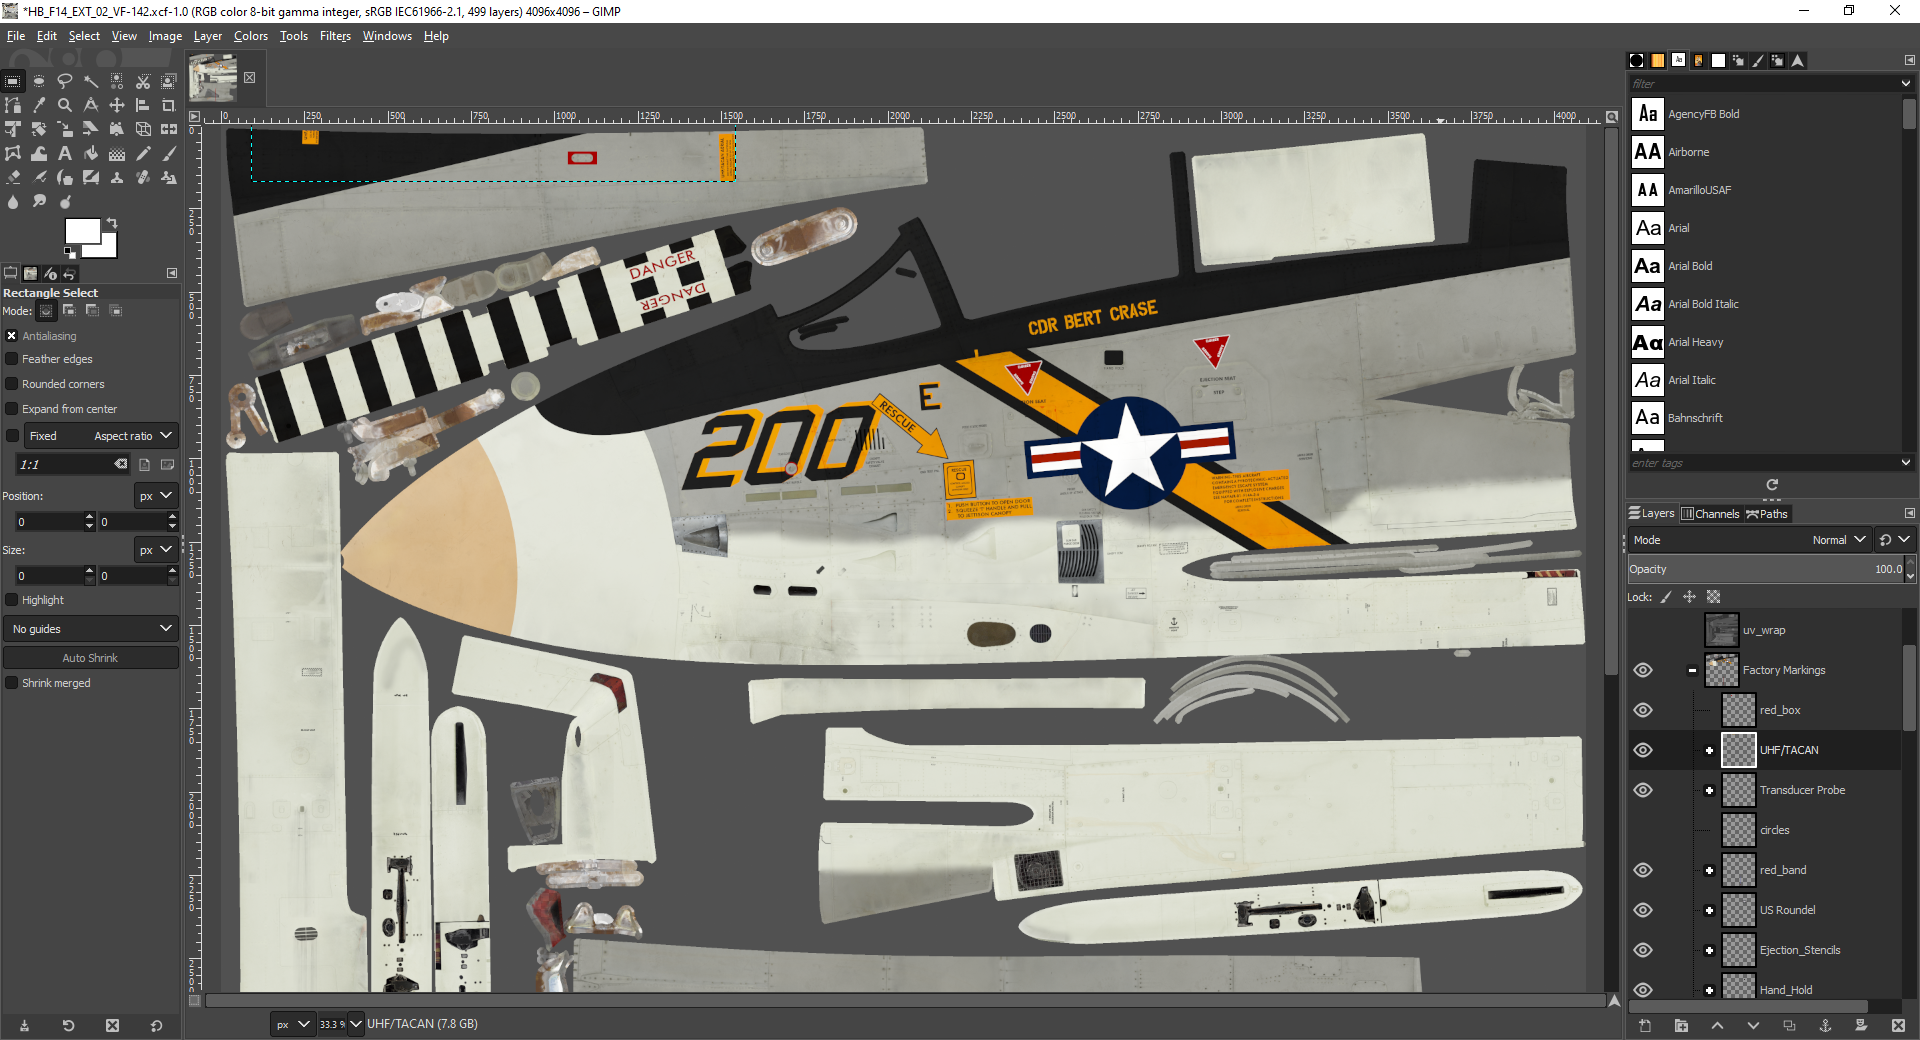The height and width of the screenshot is (1040, 1920).
Task: Select the Eraser tool
Action: coord(13,177)
